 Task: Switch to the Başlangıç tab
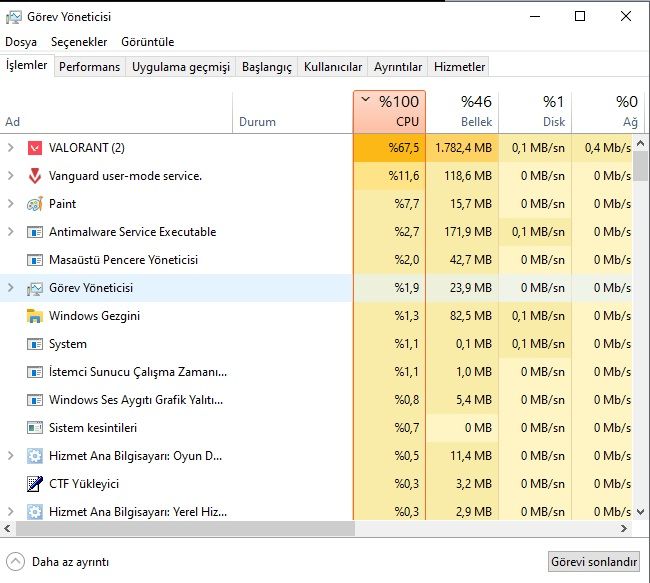click(x=267, y=67)
